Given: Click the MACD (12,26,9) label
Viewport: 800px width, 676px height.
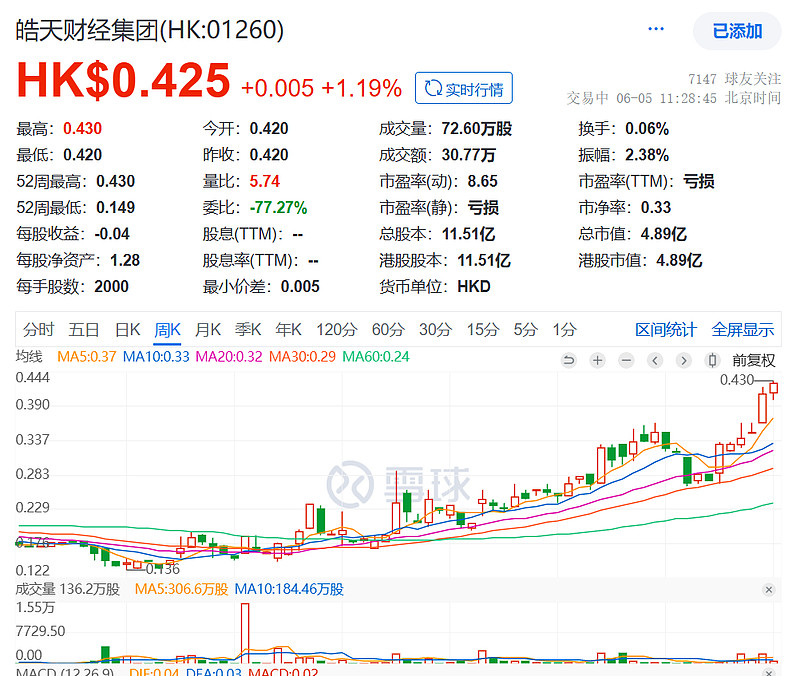Looking at the screenshot, I should pyautogui.click(x=65, y=671).
